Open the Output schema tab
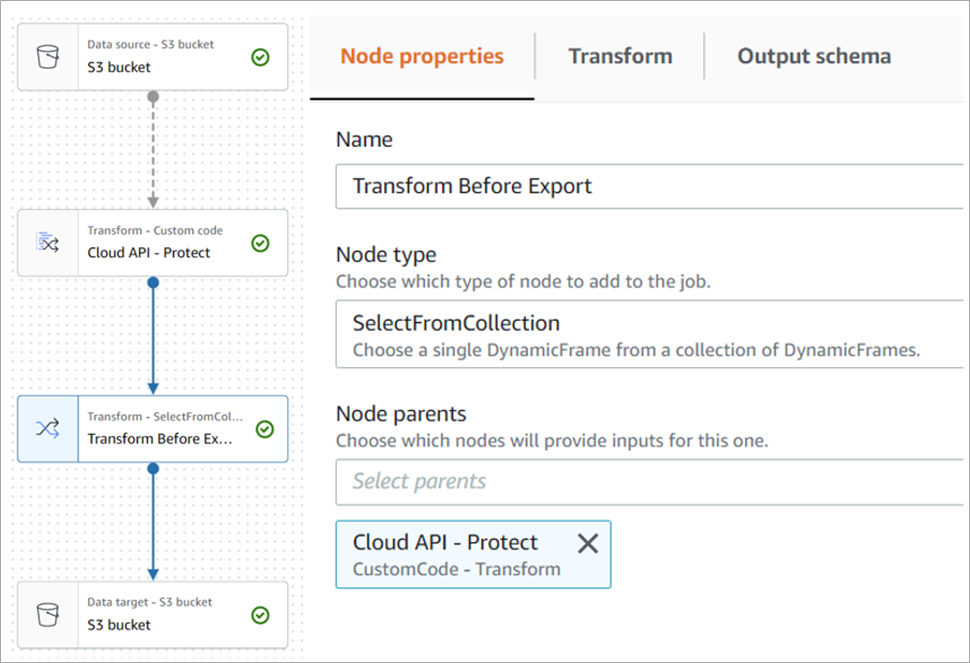 click(x=814, y=57)
